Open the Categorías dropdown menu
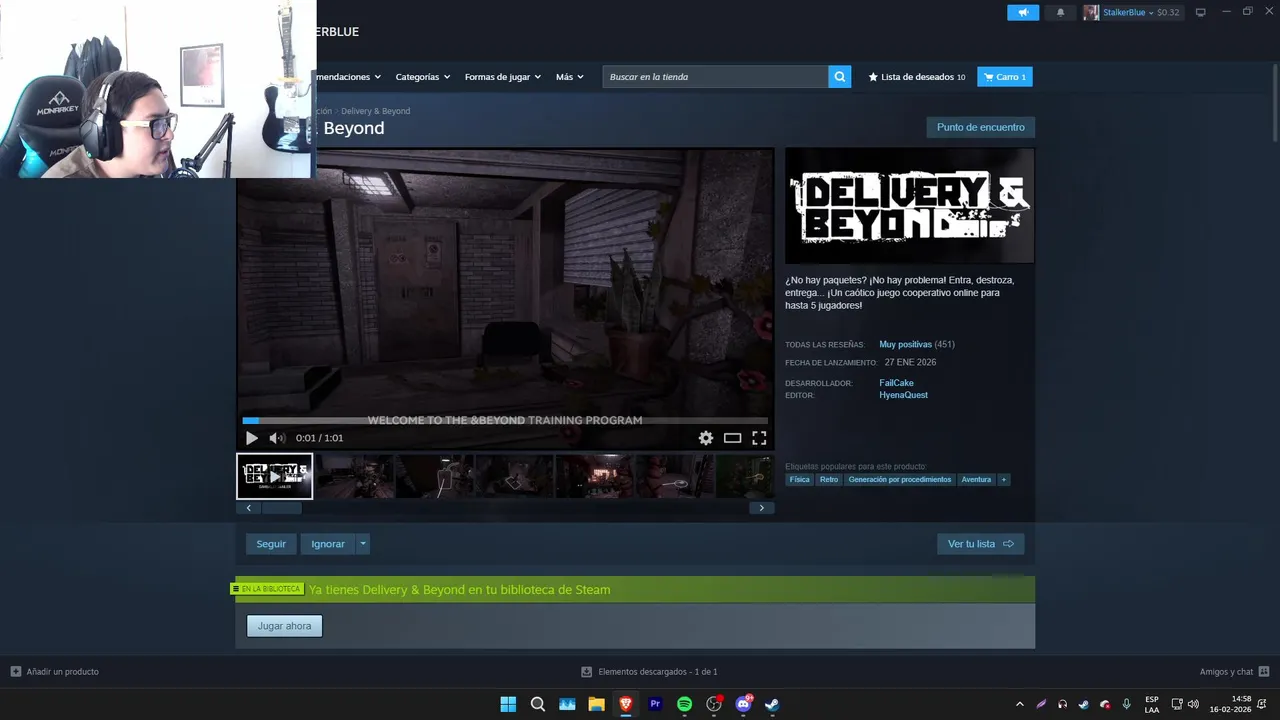This screenshot has width=1280, height=720. tap(422, 77)
